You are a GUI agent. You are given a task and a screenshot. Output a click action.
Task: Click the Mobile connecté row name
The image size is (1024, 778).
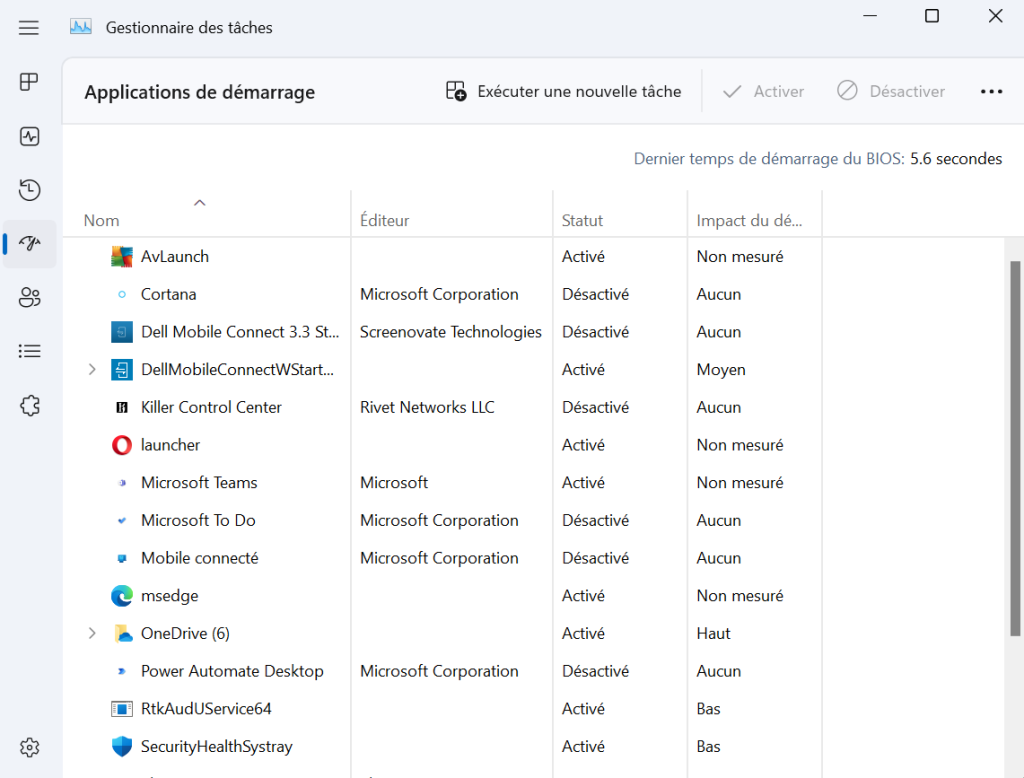click(200, 559)
